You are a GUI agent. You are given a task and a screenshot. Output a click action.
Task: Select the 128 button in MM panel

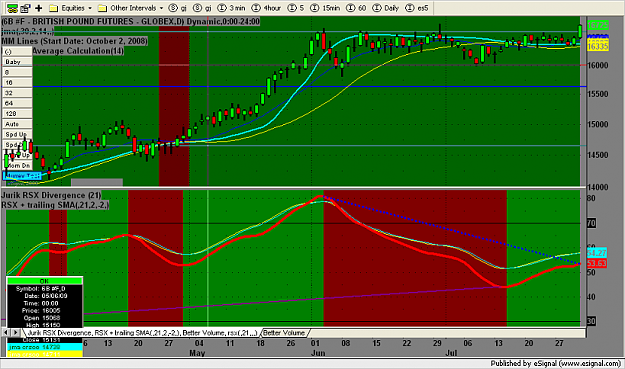[x=17, y=114]
